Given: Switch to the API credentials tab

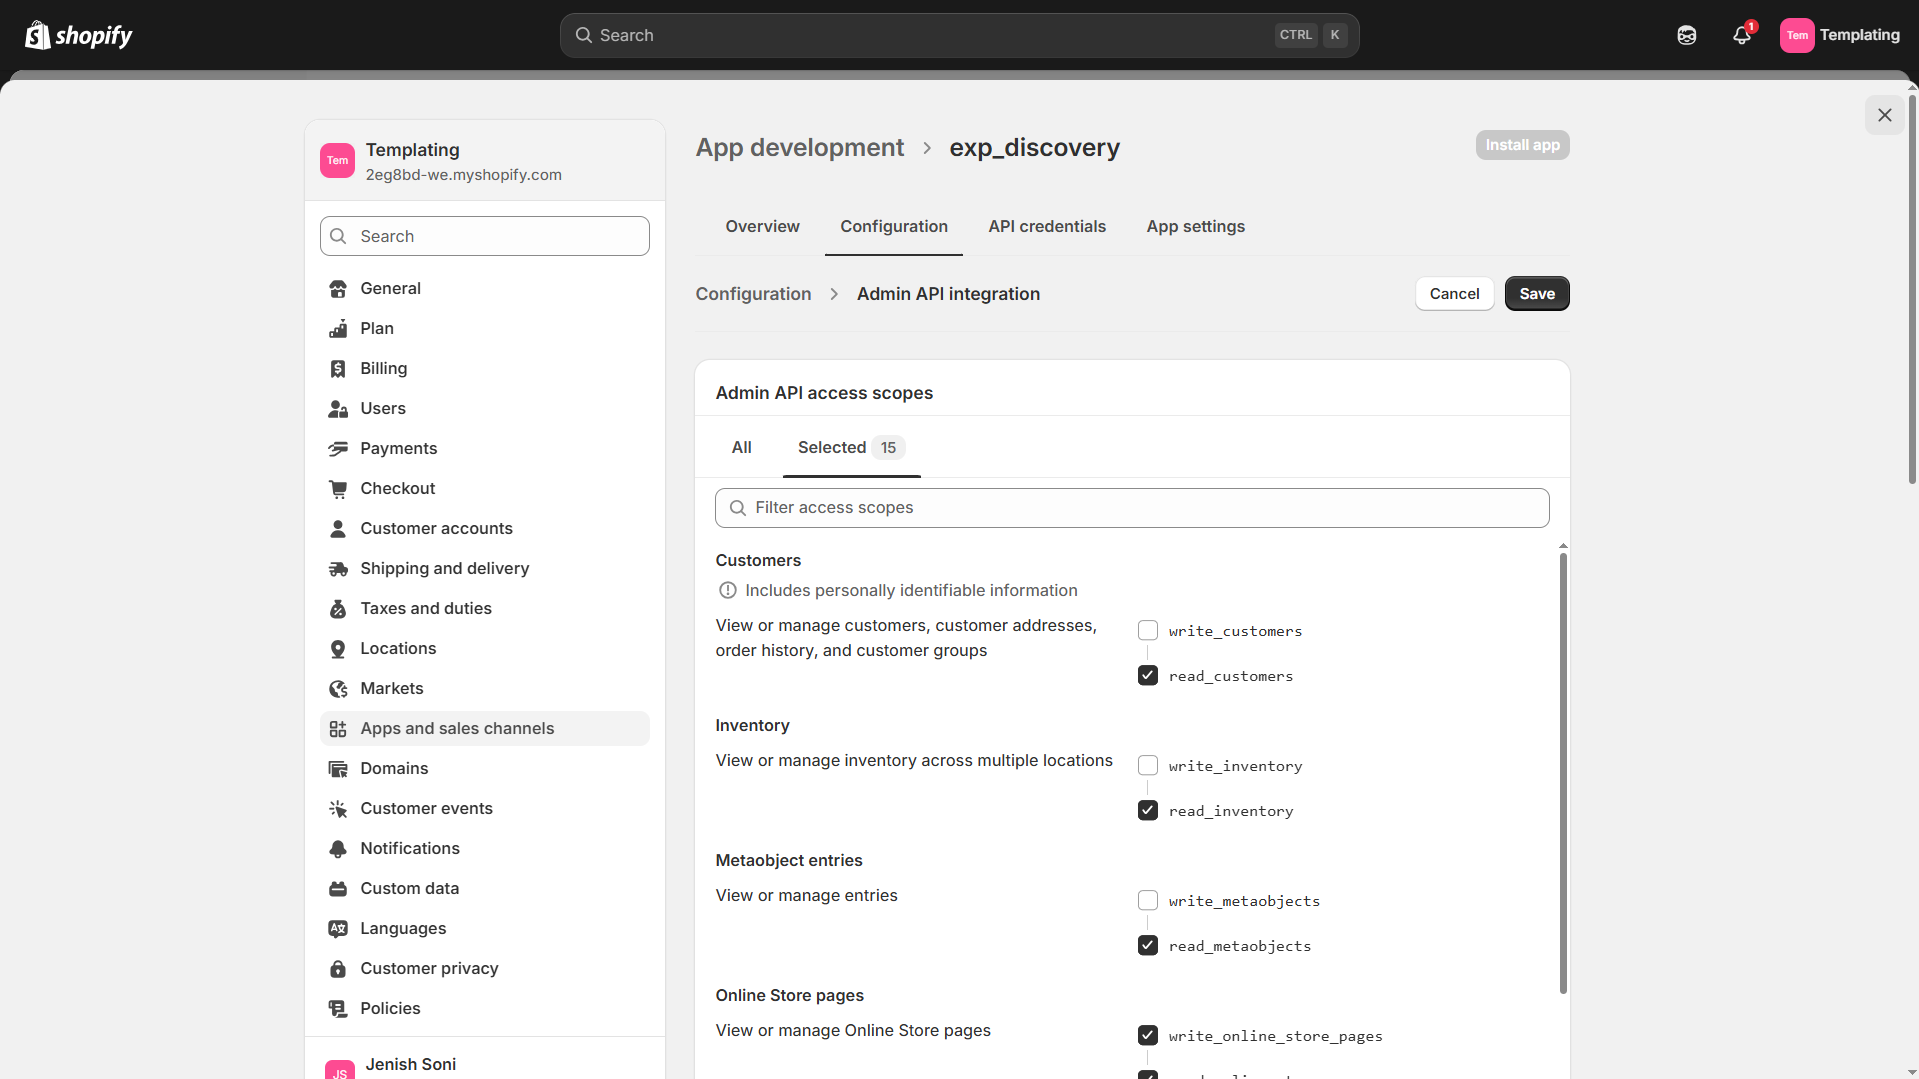Looking at the screenshot, I should pos(1047,227).
